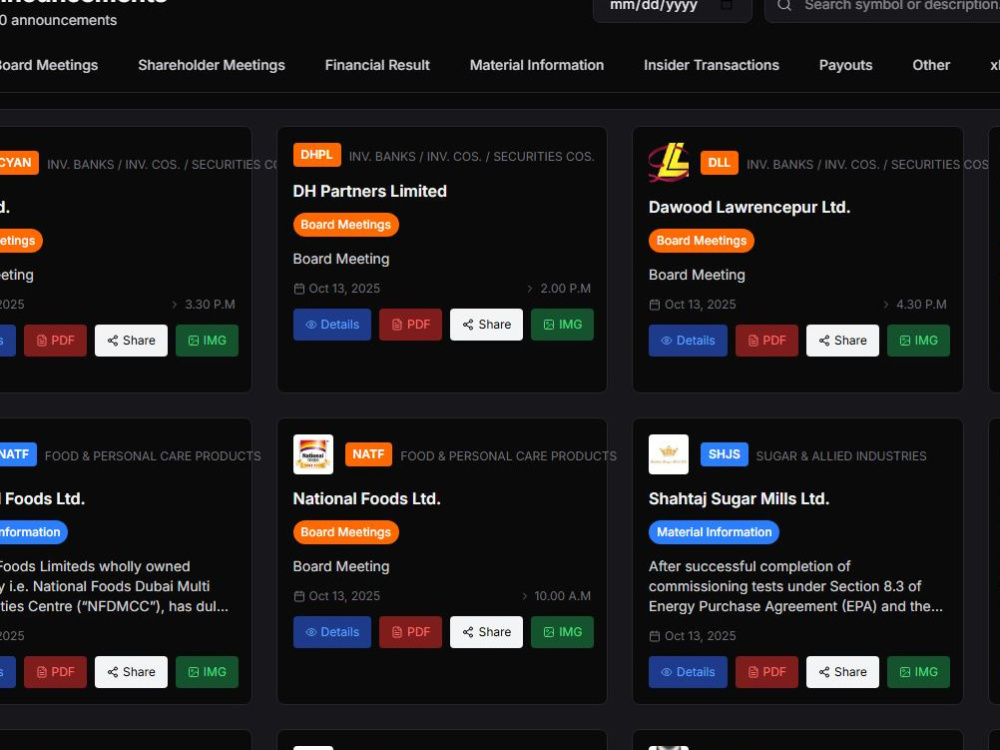View Details for Shahtaj Sugar Mills Ltd.

point(688,672)
